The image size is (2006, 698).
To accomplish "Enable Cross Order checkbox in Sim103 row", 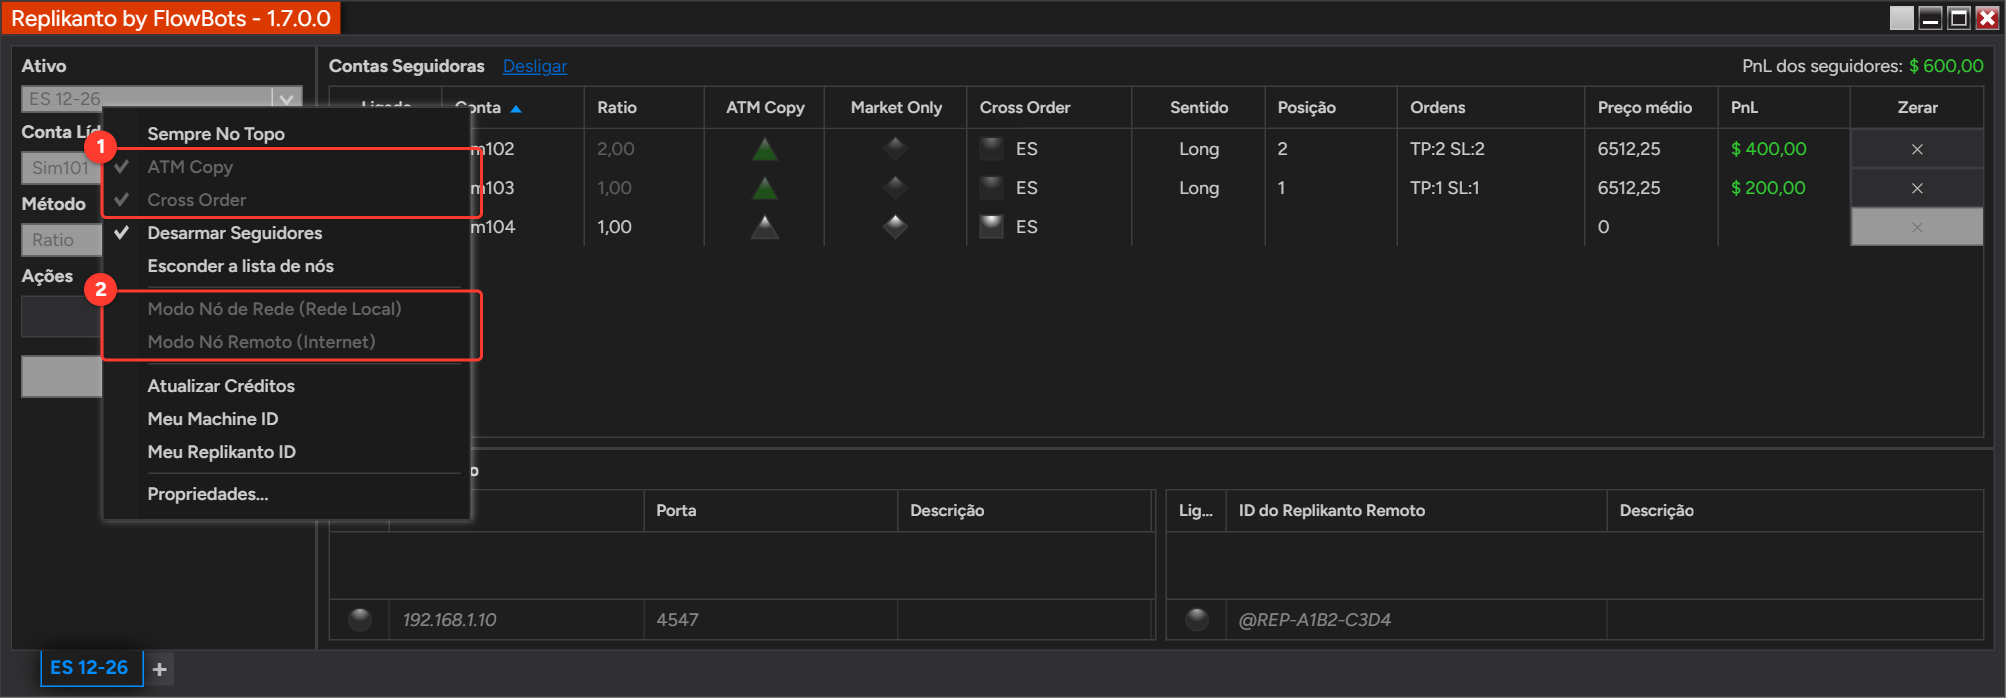I will (991, 188).
